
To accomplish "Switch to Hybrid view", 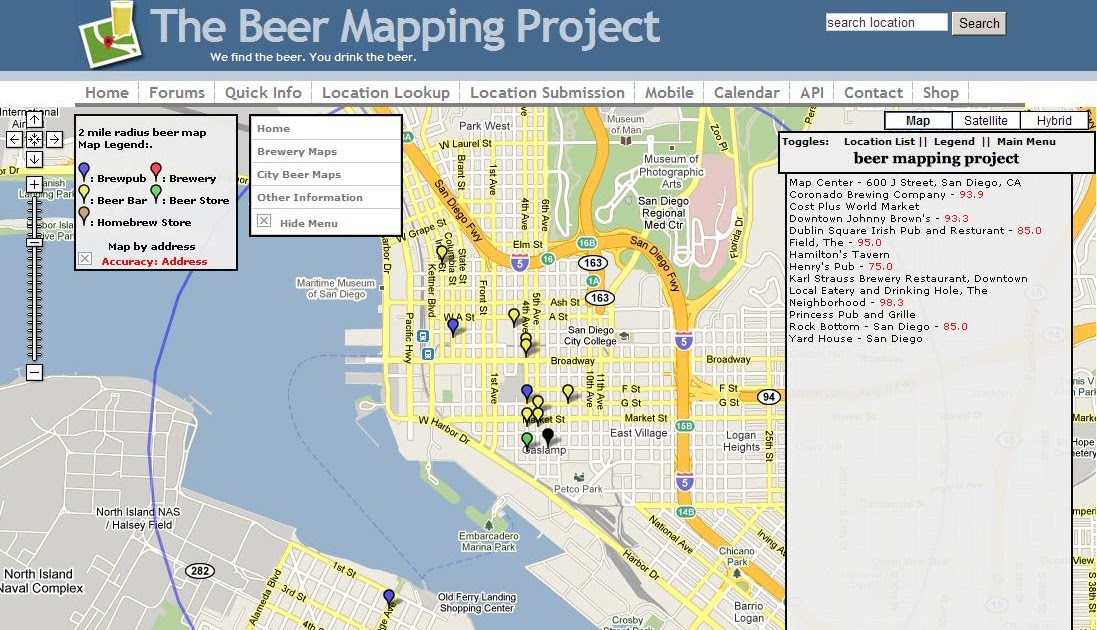I will 1054,120.
